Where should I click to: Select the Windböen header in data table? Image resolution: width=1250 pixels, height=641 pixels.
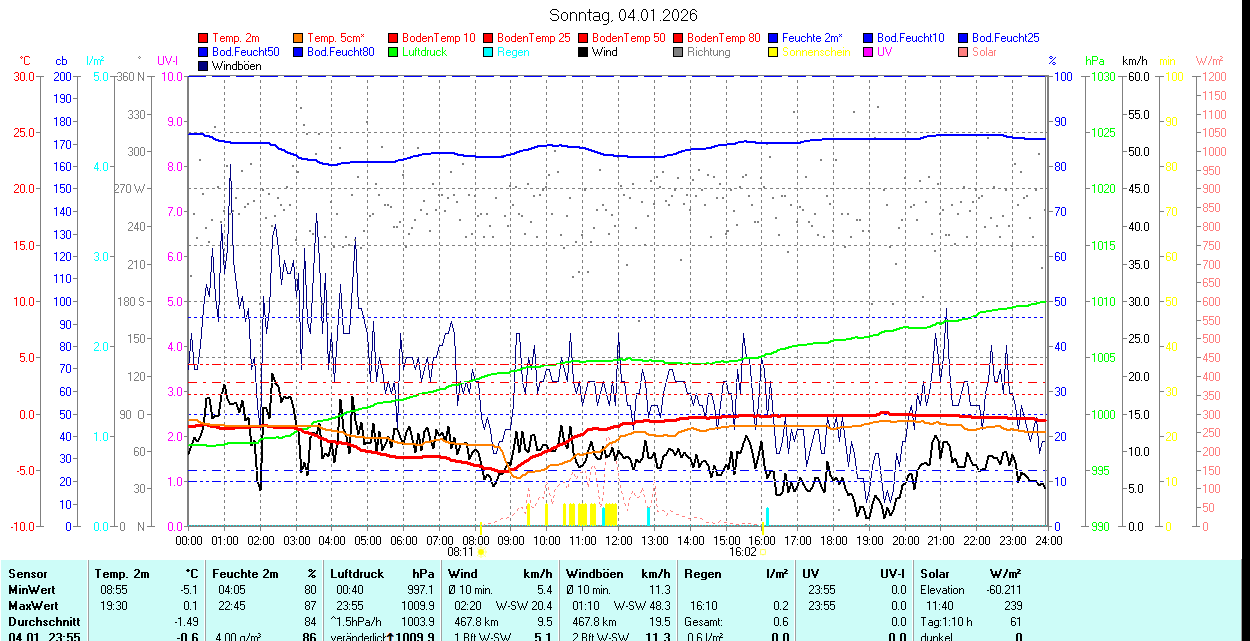point(594,574)
